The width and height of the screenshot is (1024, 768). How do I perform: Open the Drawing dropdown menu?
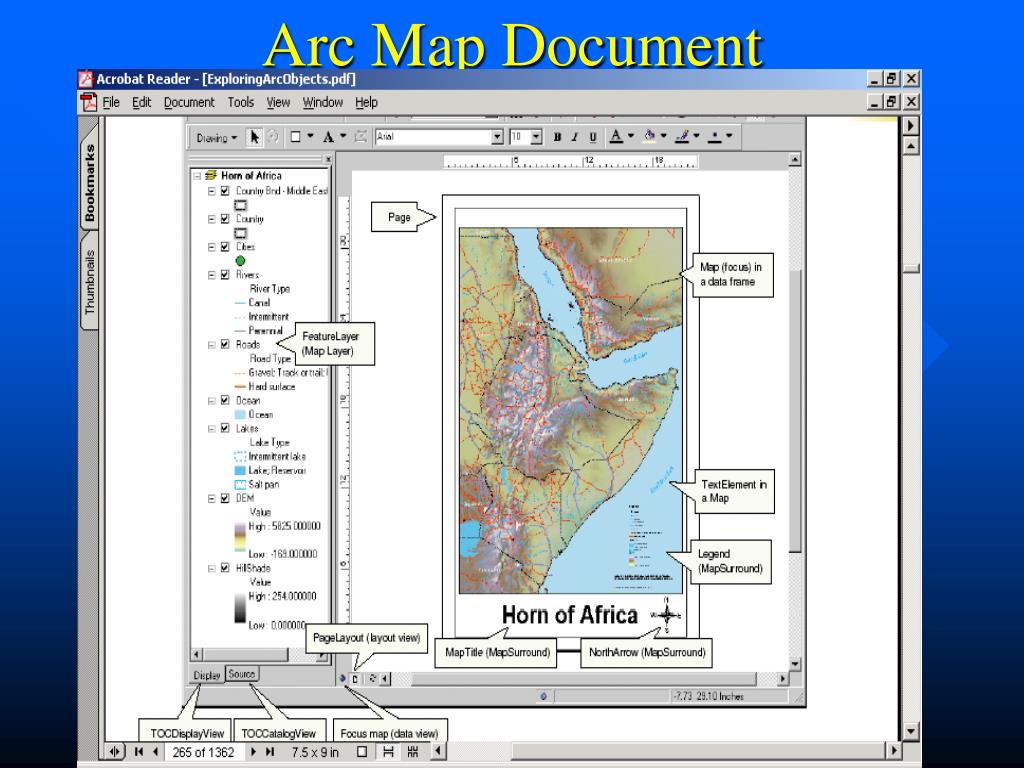pos(216,138)
